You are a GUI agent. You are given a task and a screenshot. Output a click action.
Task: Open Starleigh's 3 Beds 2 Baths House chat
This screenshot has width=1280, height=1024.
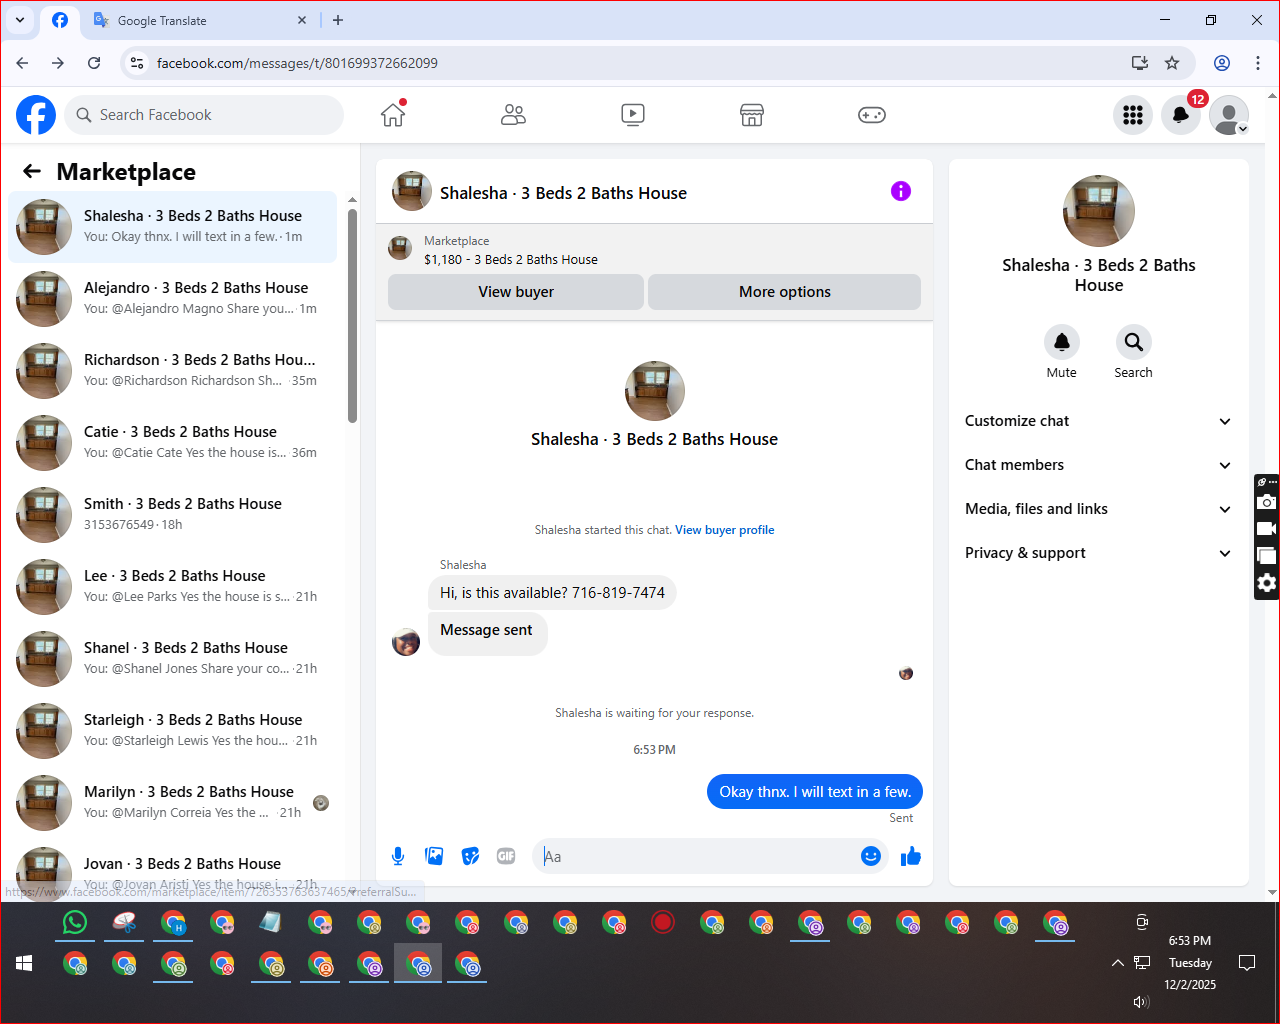click(x=172, y=731)
